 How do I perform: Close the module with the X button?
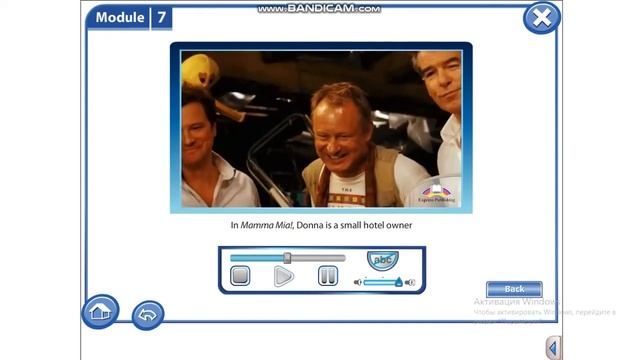542,18
